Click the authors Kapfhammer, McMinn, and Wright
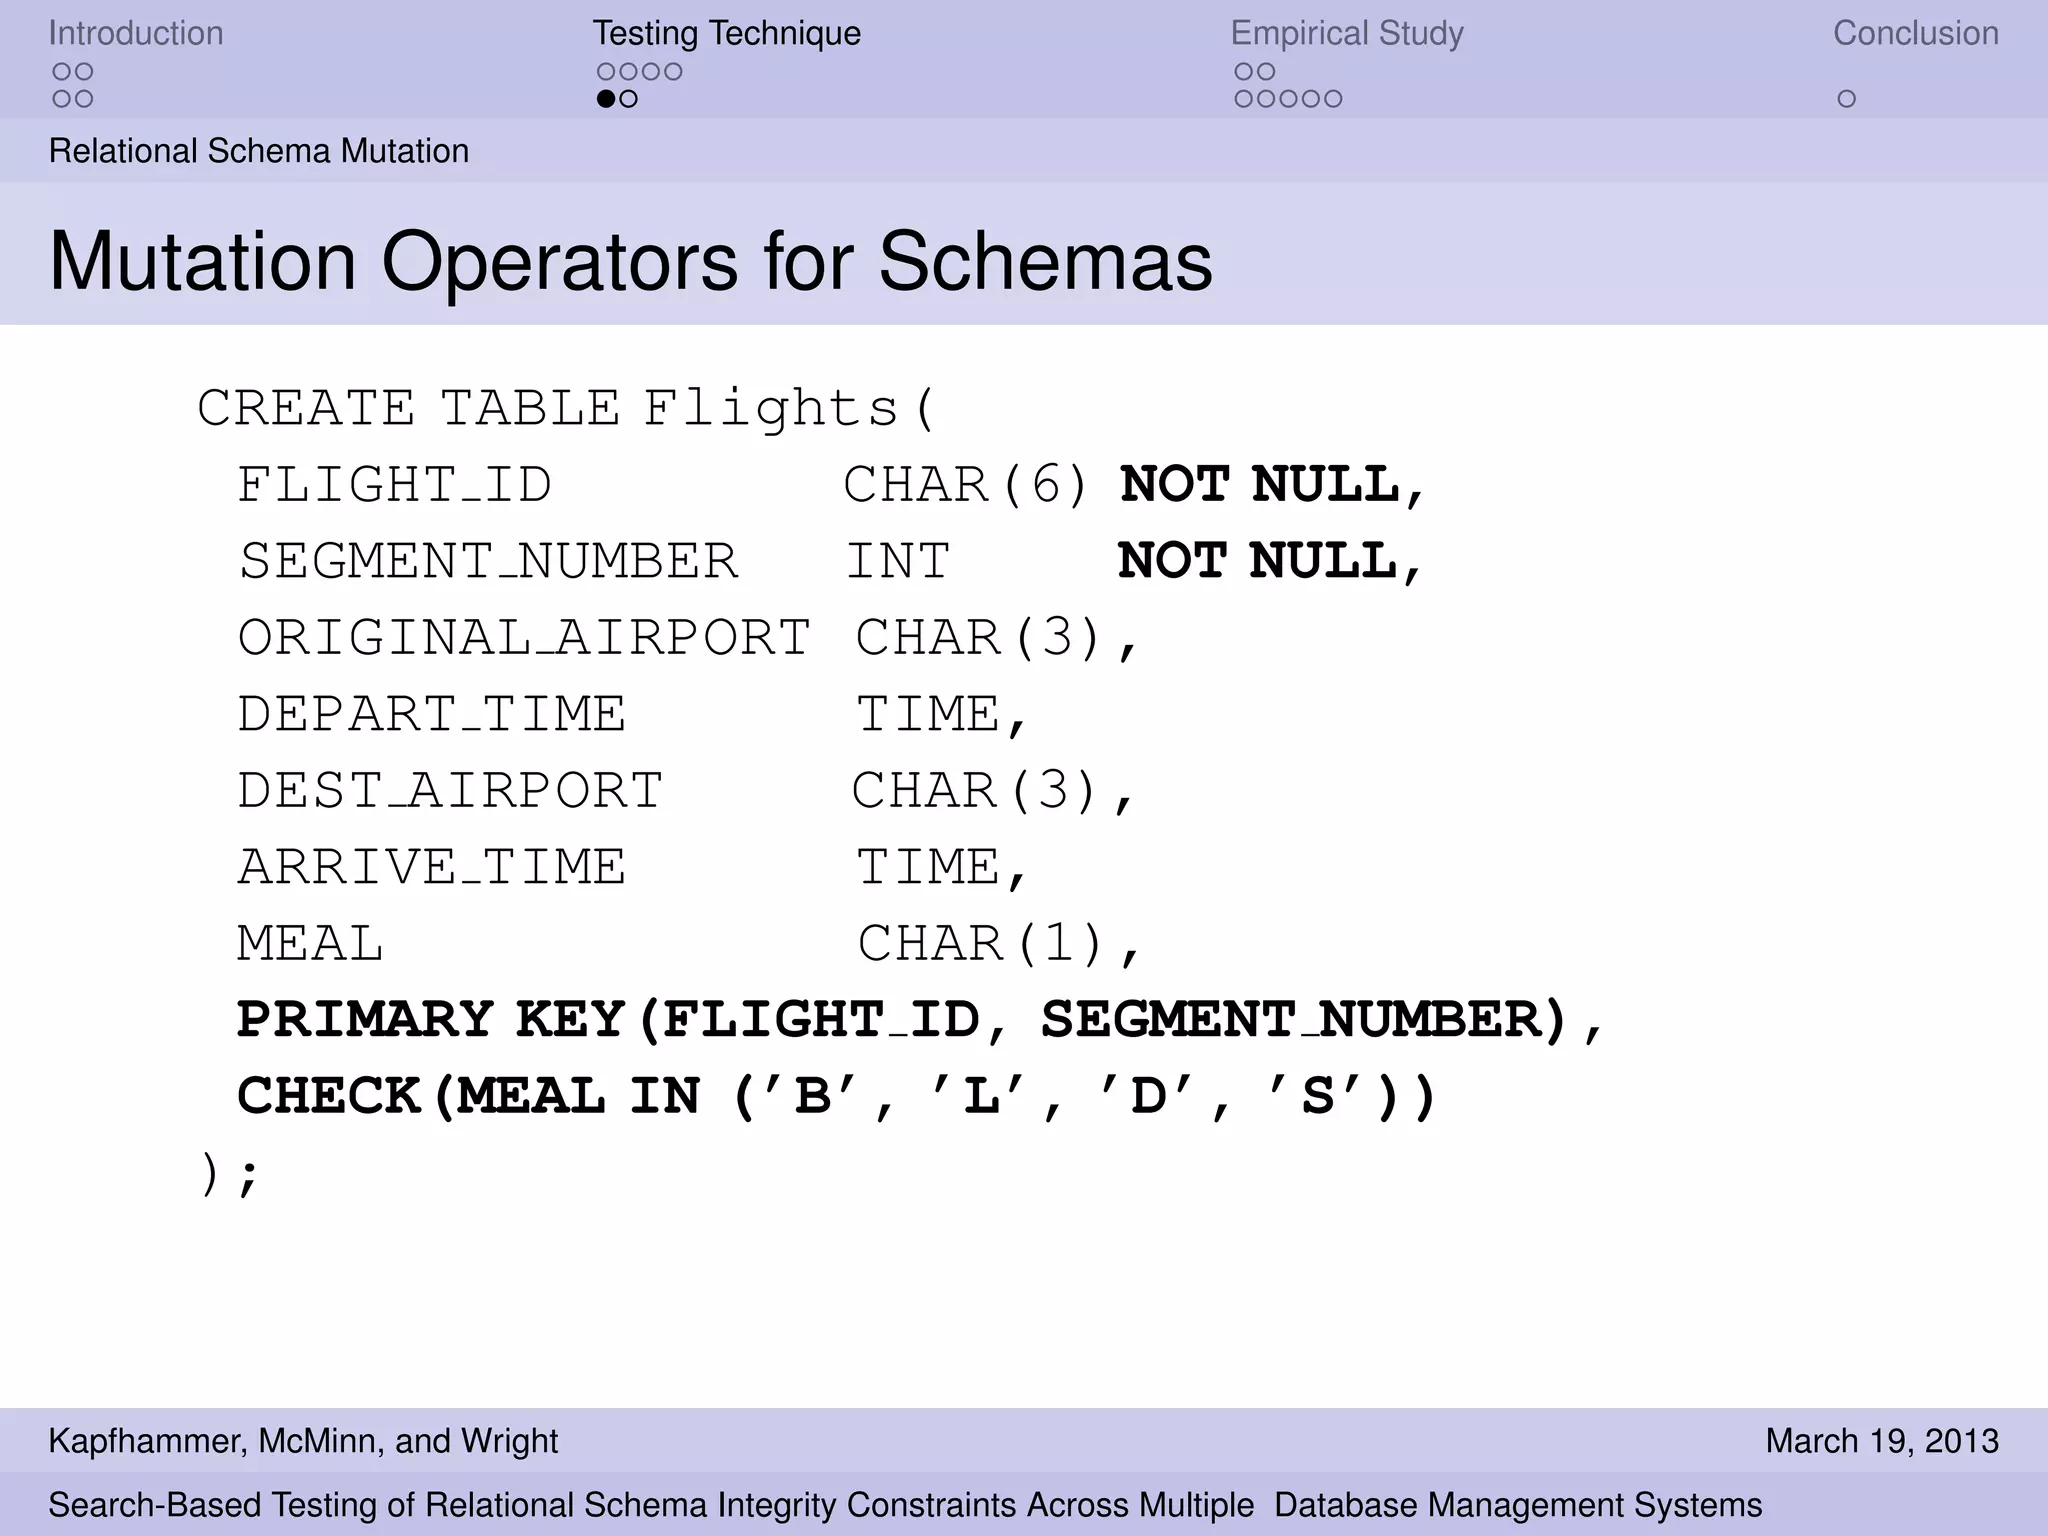Viewport: 2048px width, 1536px height. click(303, 1441)
